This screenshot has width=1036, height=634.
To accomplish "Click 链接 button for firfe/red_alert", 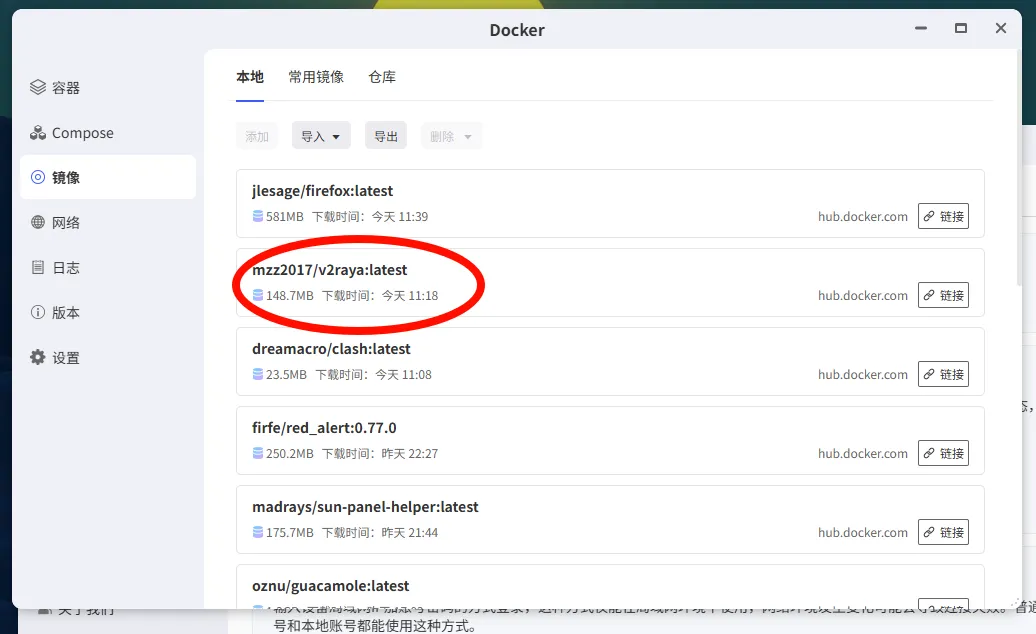I will [x=943, y=453].
